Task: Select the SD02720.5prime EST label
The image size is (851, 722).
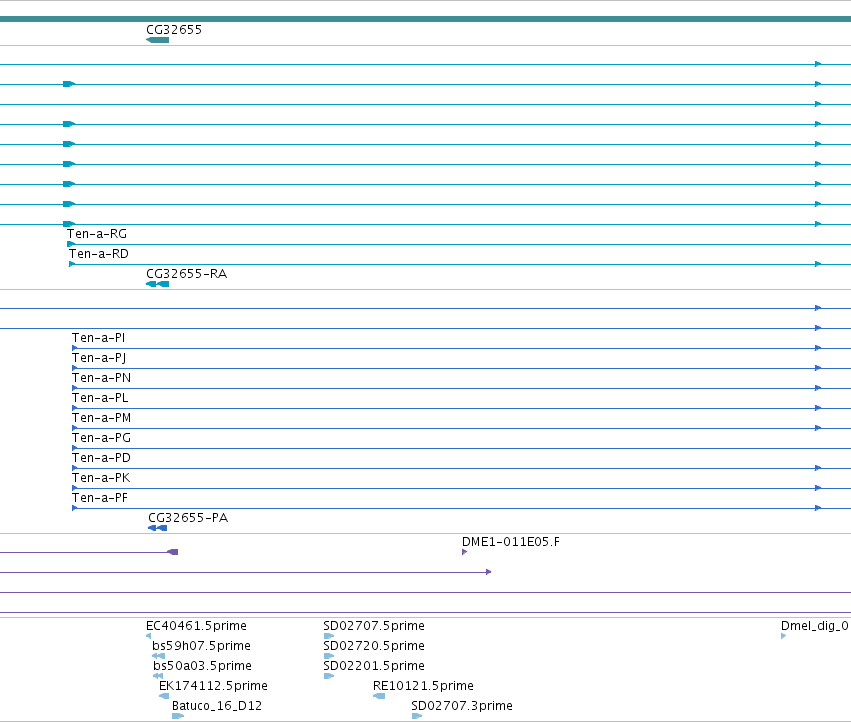Action: (x=373, y=647)
